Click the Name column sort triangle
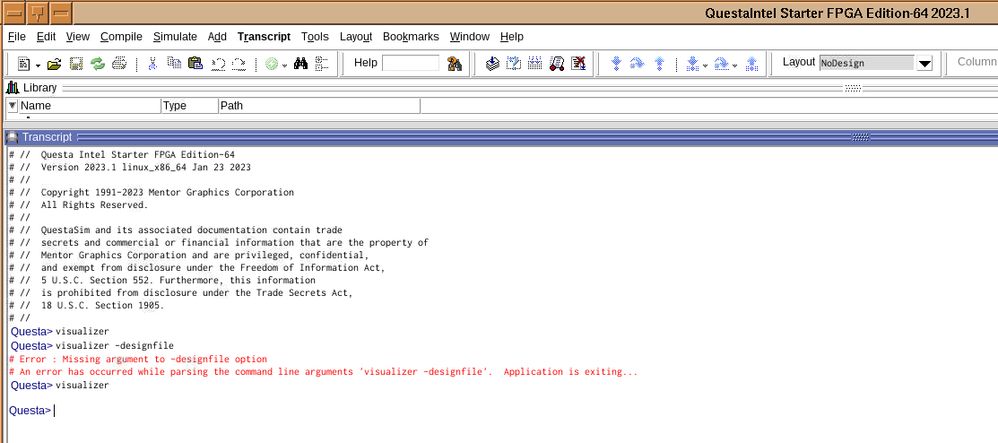 click(x=13, y=106)
